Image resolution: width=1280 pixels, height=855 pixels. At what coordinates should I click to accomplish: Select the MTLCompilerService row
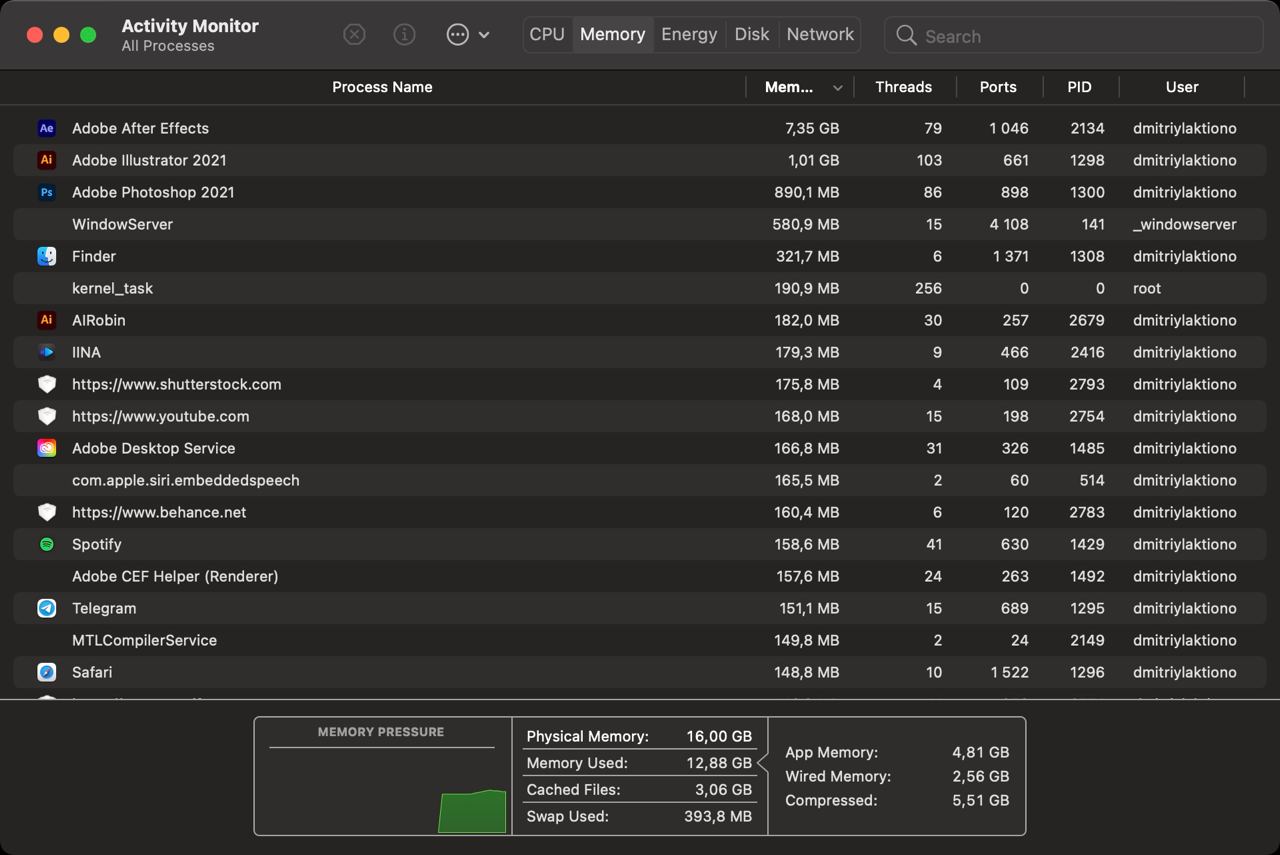pyautogui.click(x=640, y=640)
